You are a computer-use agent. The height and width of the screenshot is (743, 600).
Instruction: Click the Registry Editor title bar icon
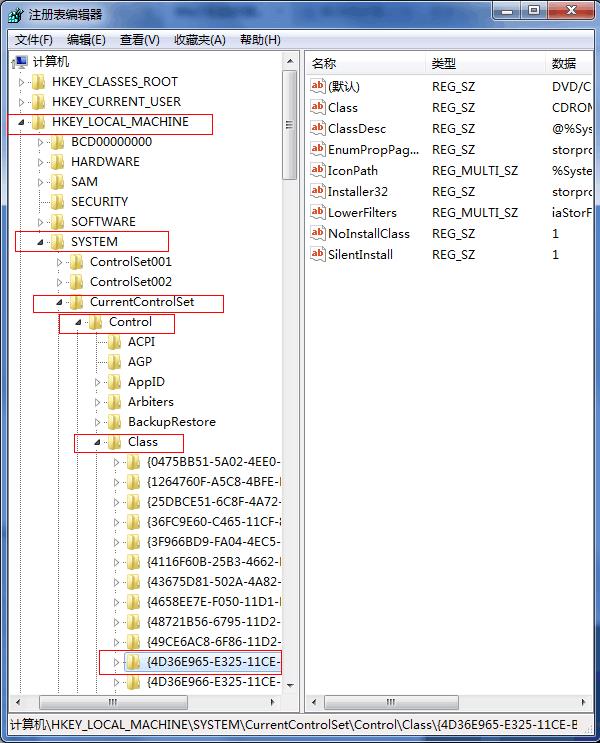tap(13, 14)
